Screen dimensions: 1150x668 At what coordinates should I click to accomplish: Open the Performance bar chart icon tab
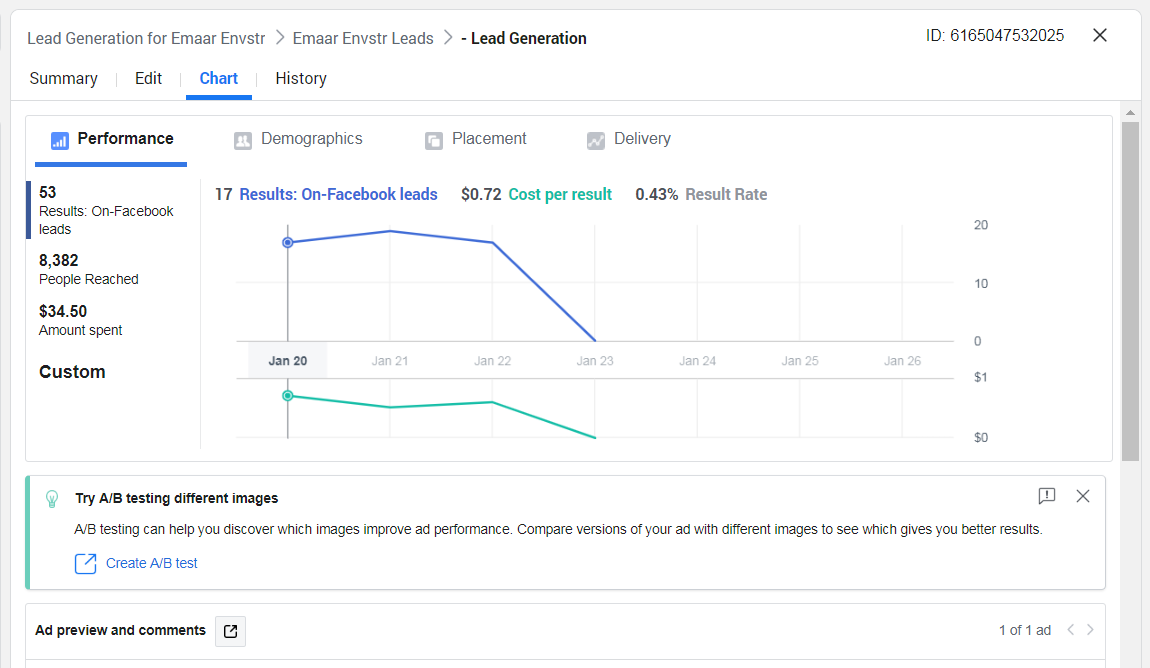pyautogui.click(x=60, y=140)
